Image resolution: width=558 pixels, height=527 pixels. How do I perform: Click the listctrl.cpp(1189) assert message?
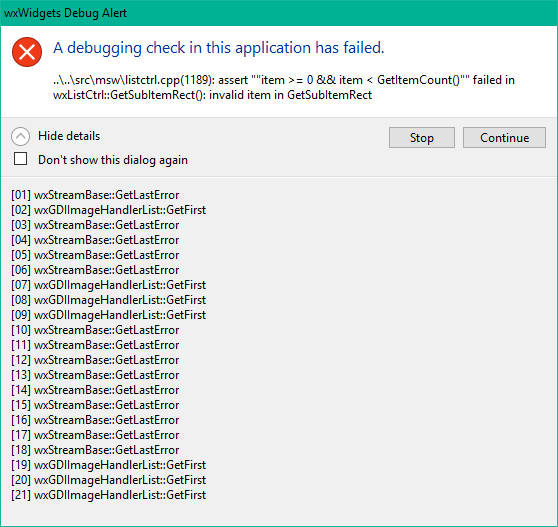point(284,87)
